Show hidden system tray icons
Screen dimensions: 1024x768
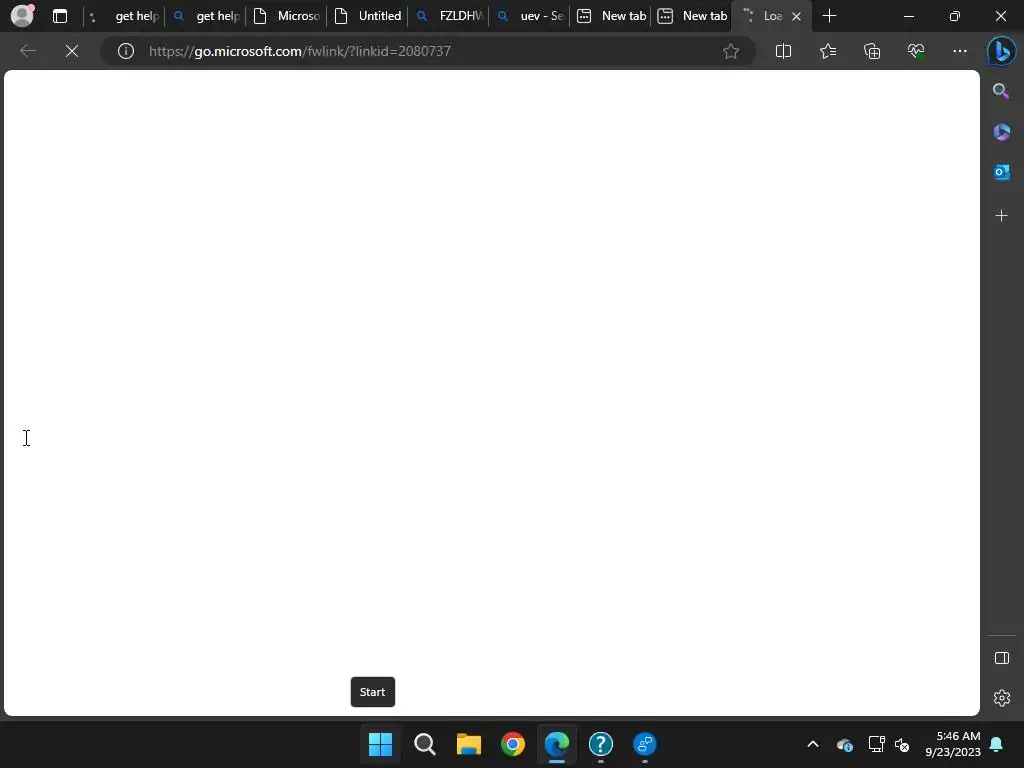tap(812, 744)
